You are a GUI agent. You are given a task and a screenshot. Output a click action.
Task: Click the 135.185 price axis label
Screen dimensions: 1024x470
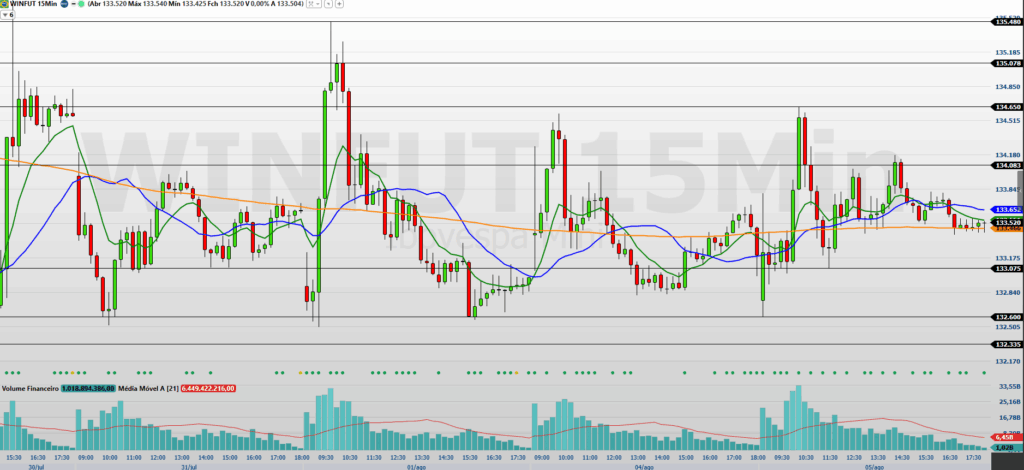pos(1008,52)
